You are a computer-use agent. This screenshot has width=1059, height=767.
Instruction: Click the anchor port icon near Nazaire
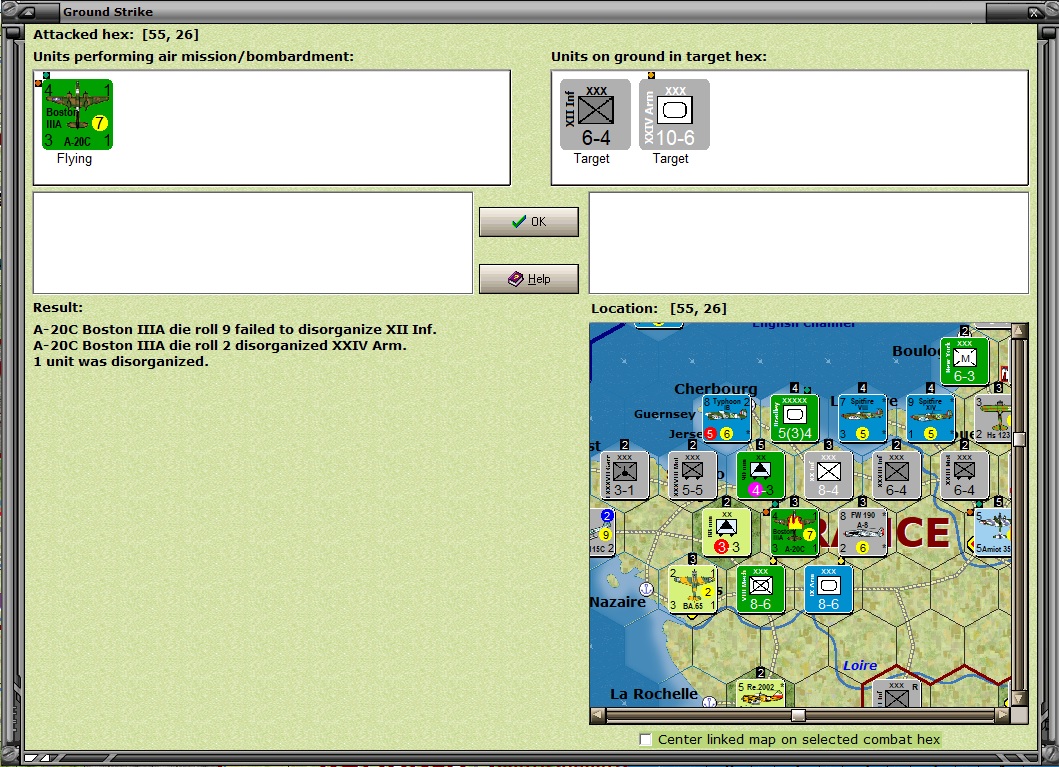pos(646,589)
